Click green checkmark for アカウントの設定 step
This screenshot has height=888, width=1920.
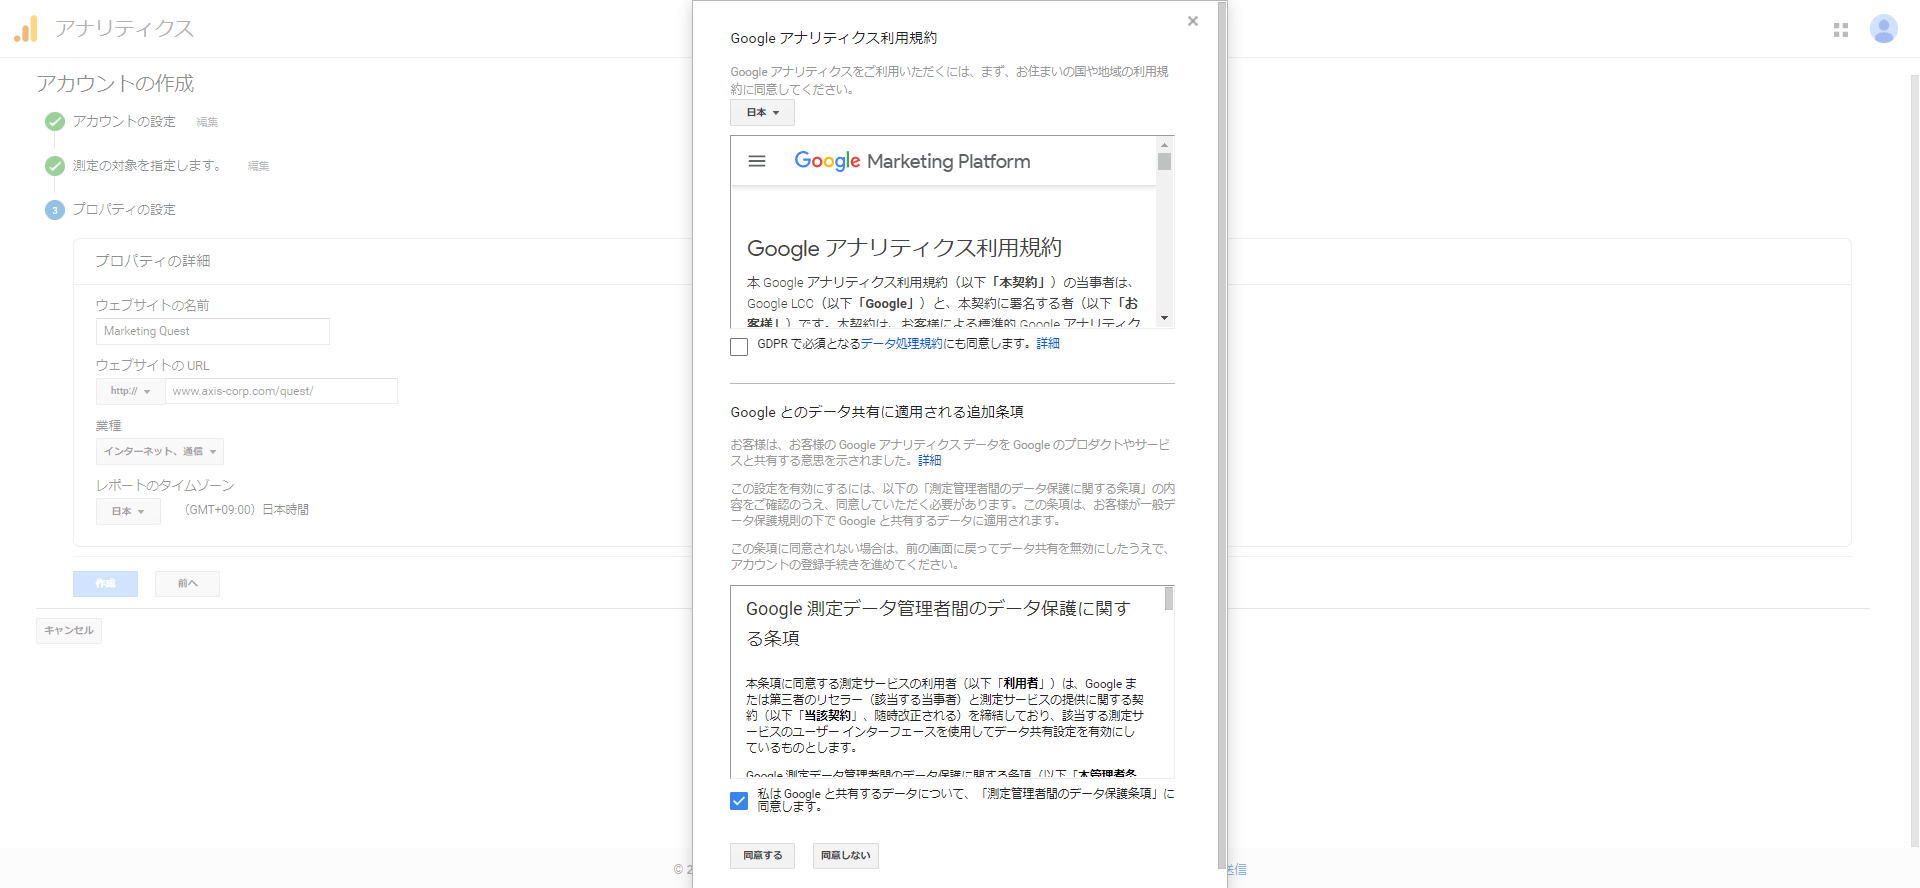pyautogui.click(x=55, y=122)
